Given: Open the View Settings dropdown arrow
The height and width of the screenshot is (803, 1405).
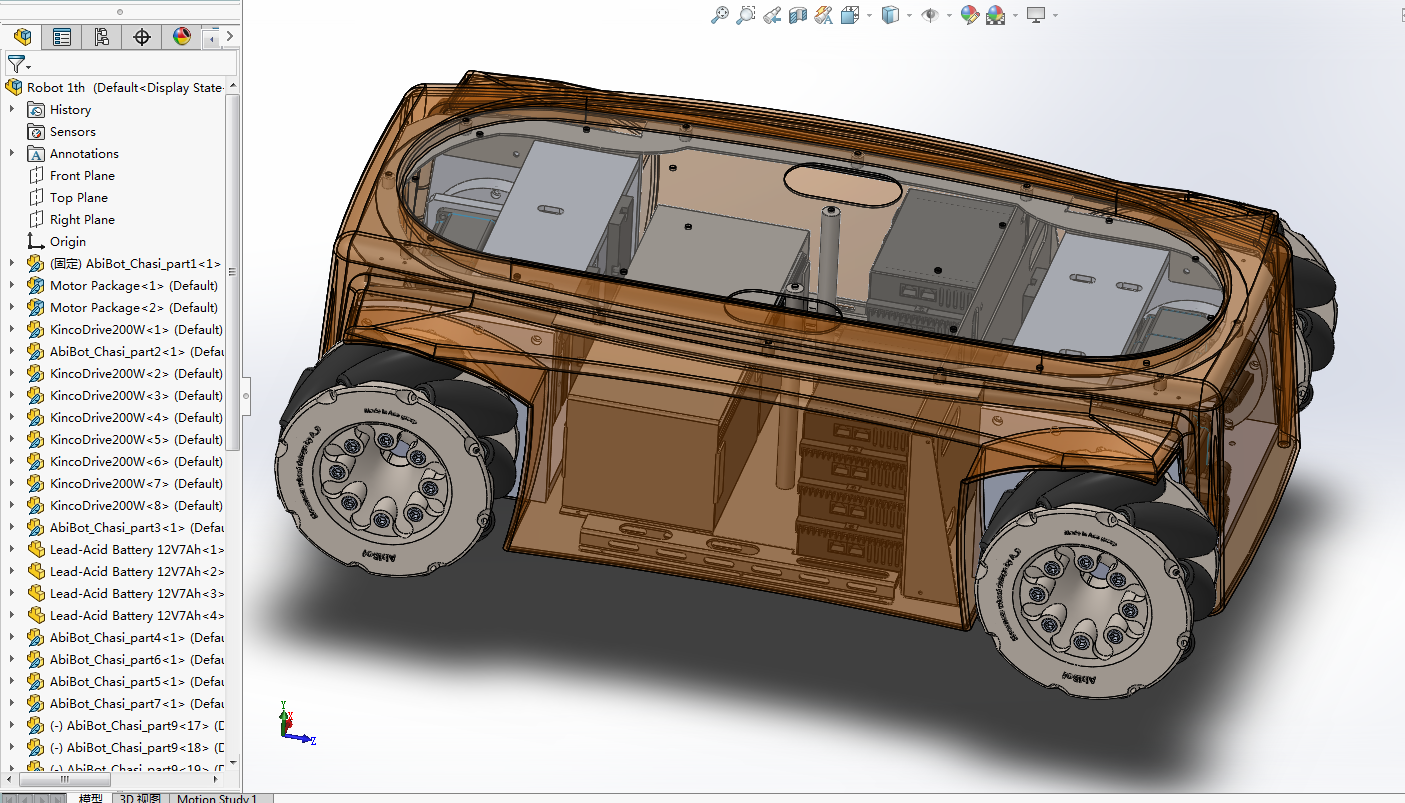Looking at the screenshot, I should tap(1055, 15).
